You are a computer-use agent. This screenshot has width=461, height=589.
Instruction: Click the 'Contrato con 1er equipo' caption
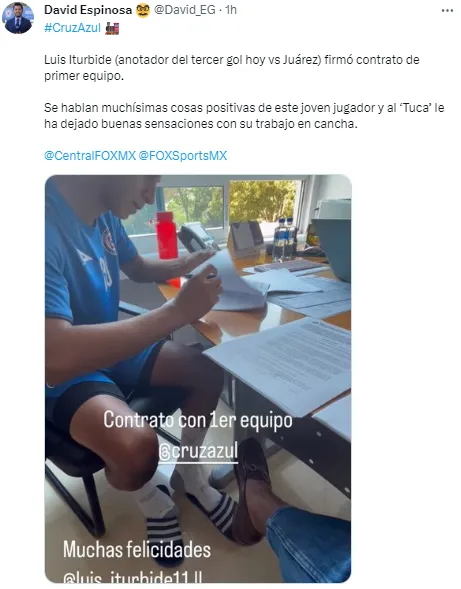tap(198, 420)
